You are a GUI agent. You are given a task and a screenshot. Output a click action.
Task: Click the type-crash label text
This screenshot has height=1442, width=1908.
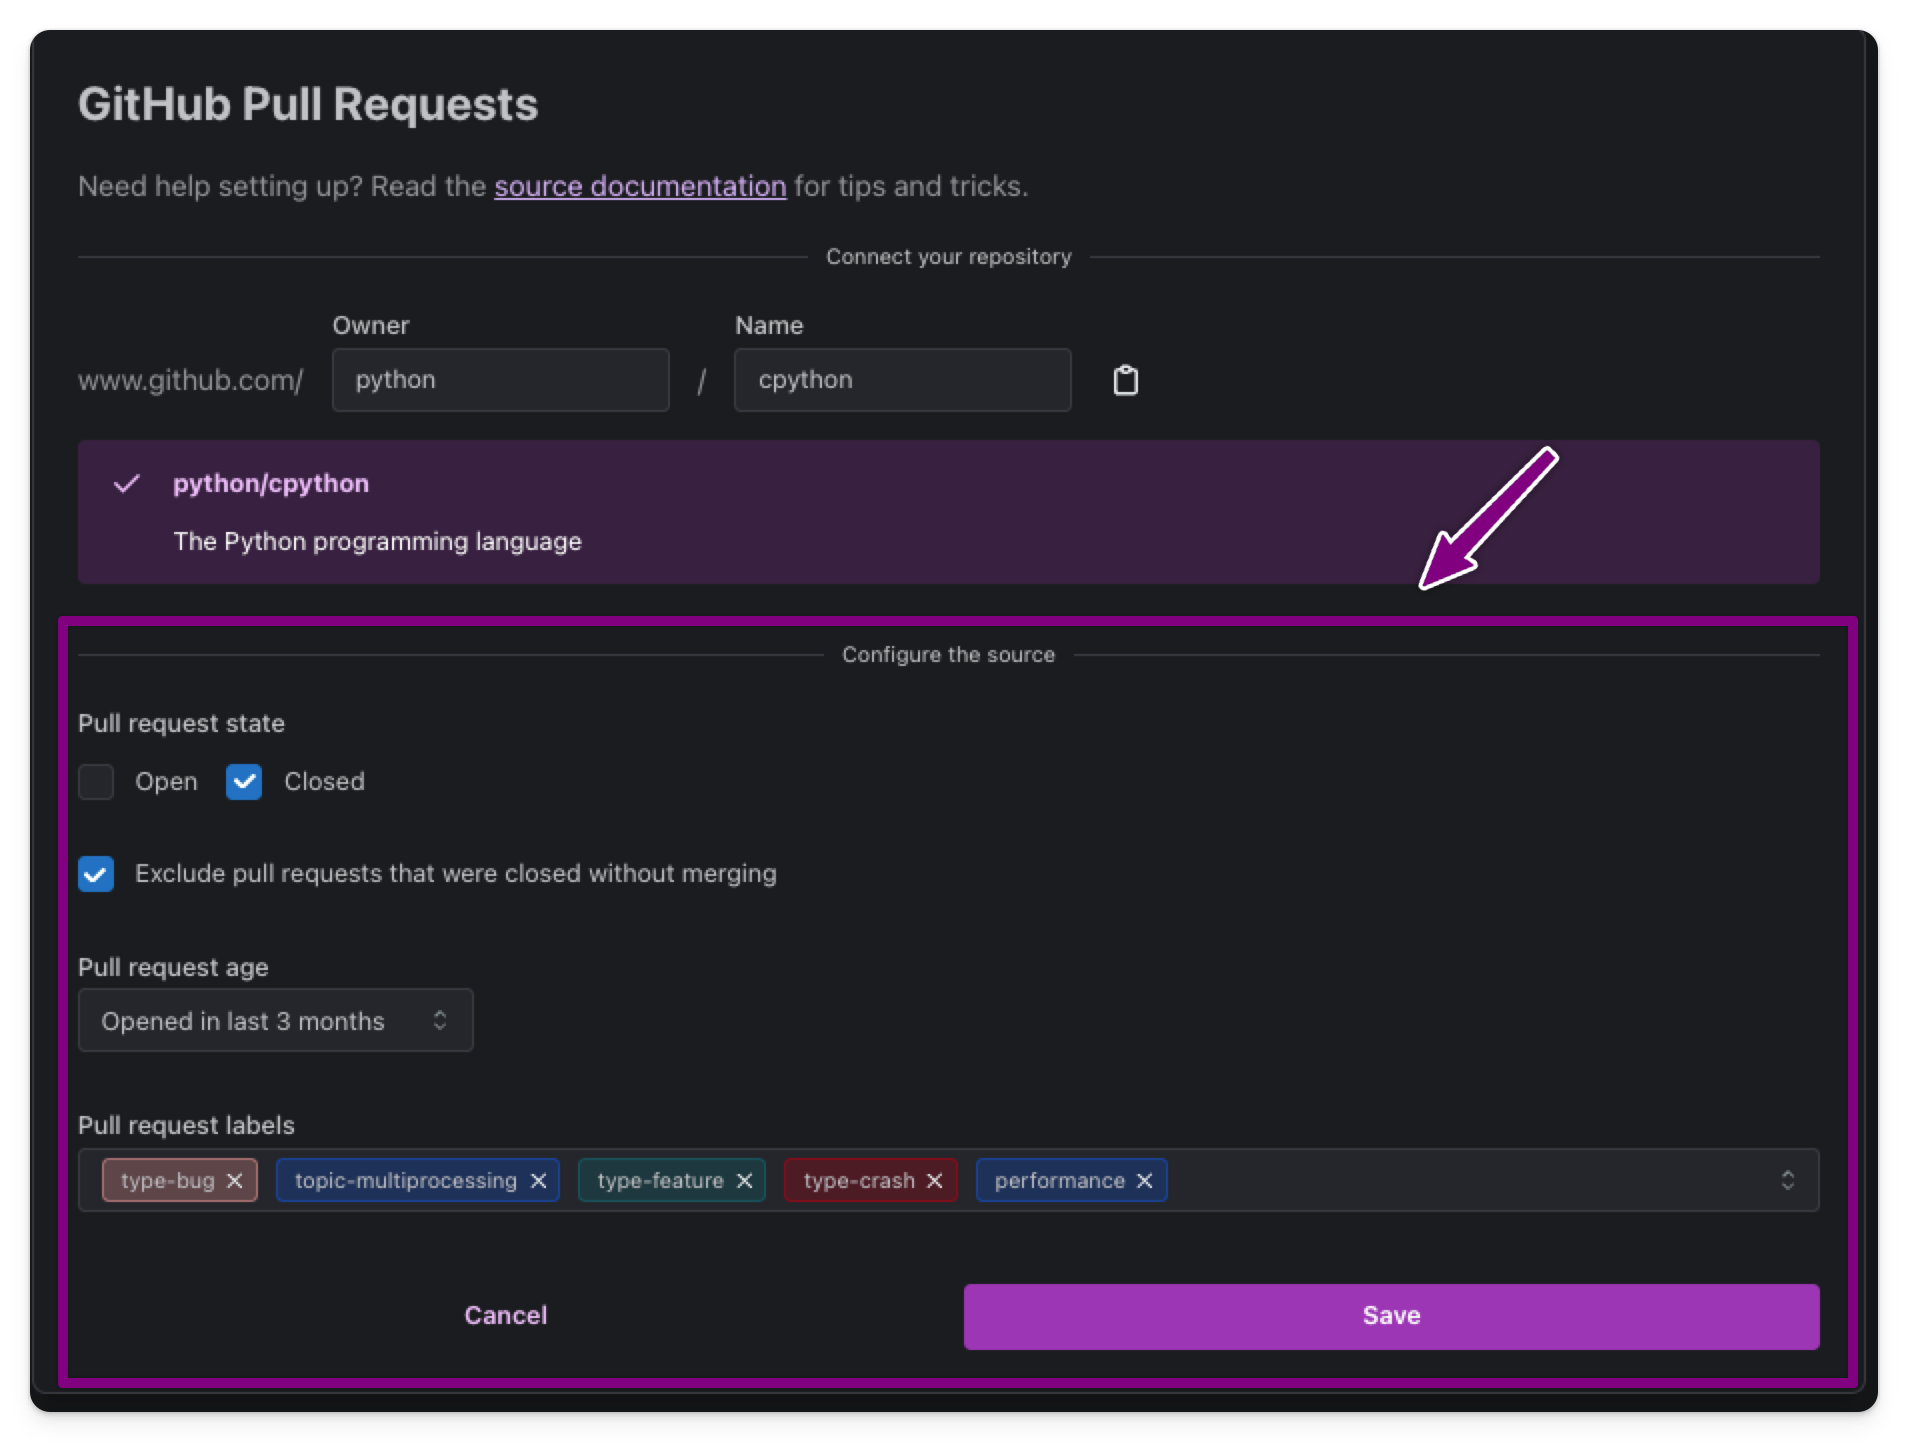pyautogui.click(x=859, y=1181)
